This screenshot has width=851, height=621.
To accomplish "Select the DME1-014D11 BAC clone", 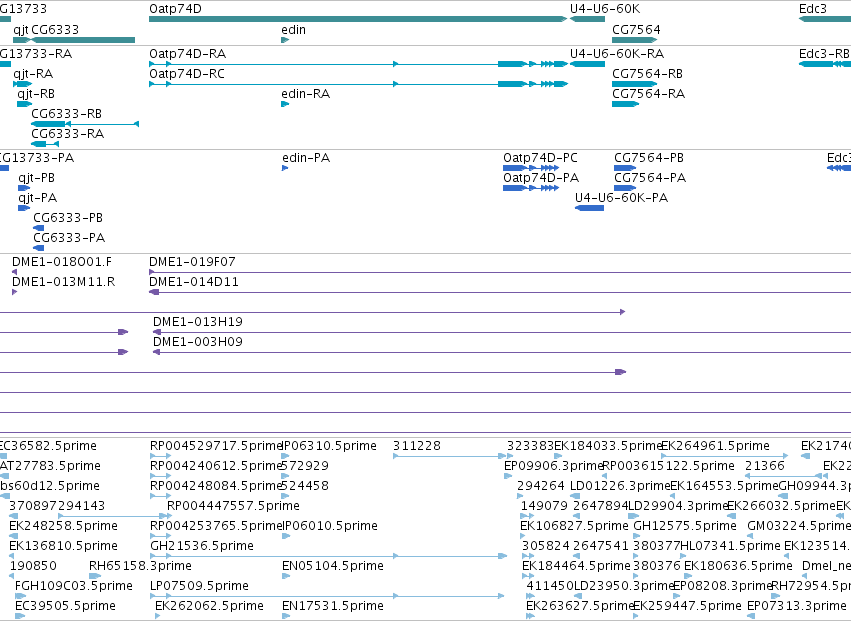I will coord(500,293).
